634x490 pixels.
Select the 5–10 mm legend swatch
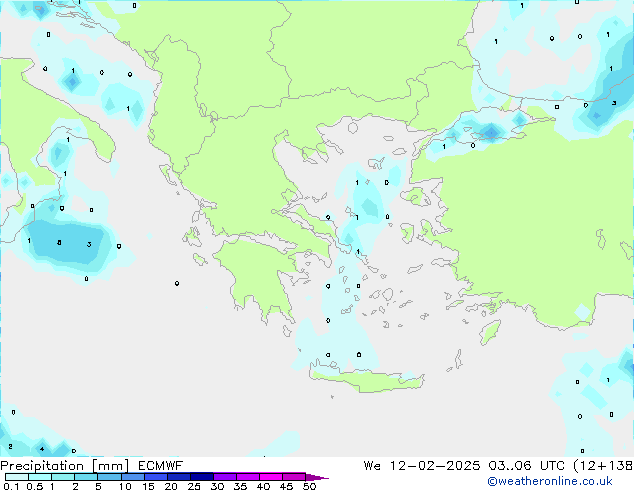click(109, 477)
